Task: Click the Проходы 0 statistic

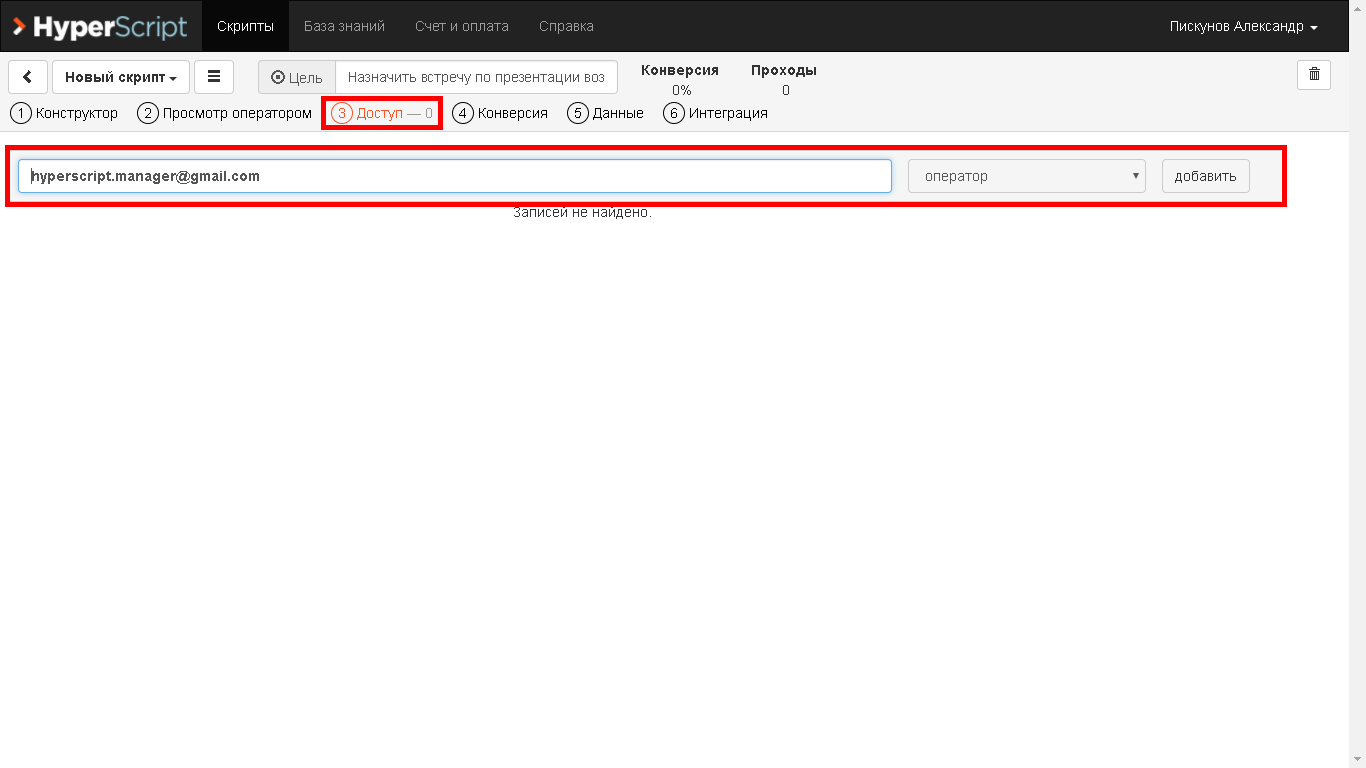Action: pos(784,80)
